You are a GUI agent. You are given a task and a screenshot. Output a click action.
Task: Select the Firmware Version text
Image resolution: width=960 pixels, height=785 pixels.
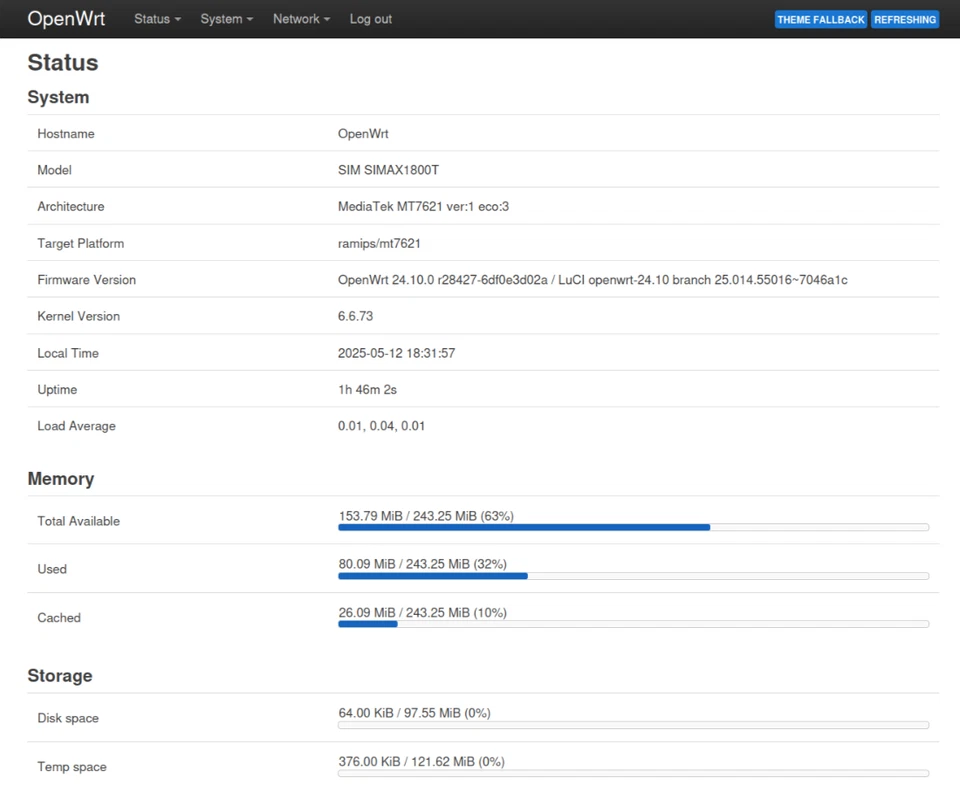coord(592,279)
